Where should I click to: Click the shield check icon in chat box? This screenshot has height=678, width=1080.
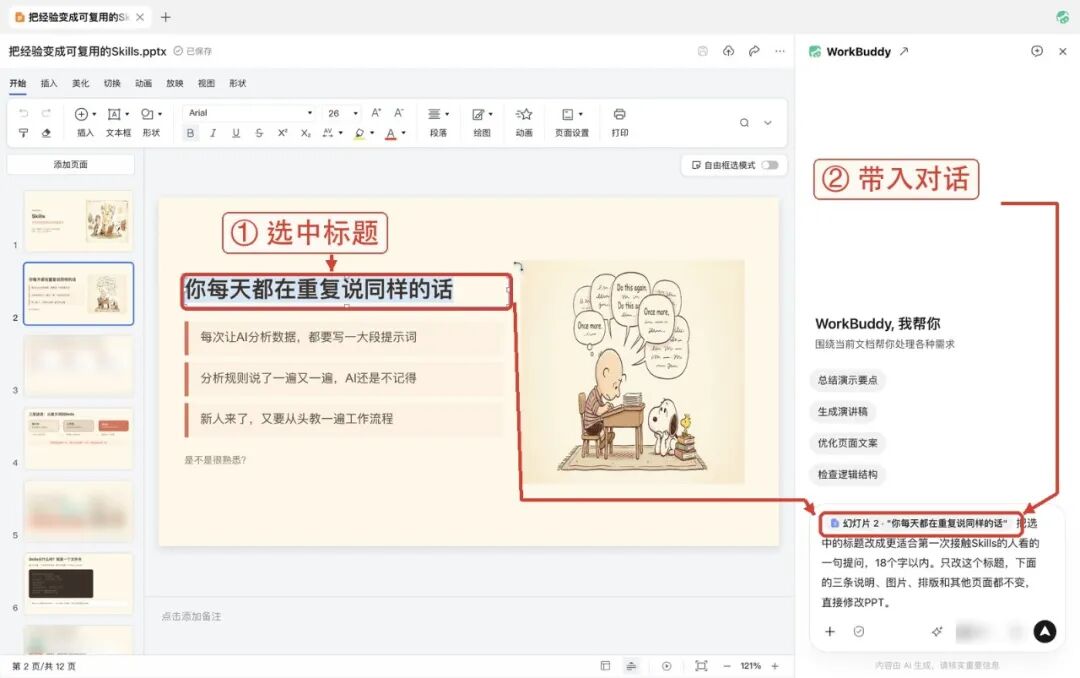(859, 631)
